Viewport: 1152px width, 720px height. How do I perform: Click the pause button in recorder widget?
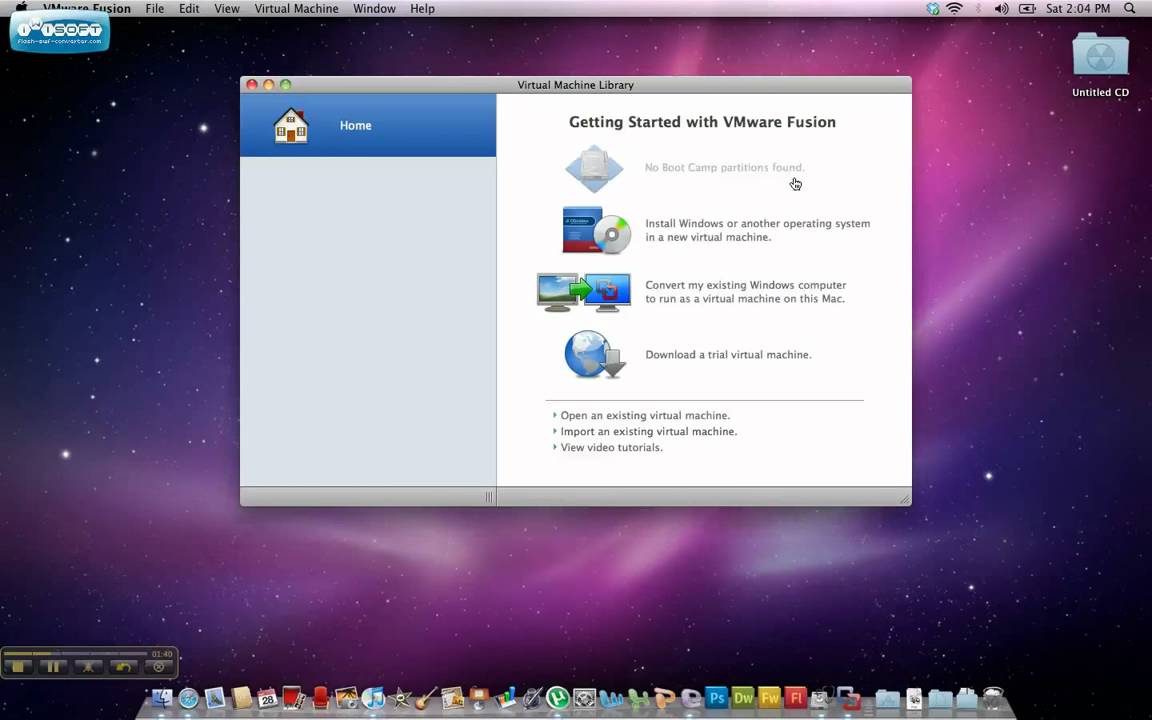pos(53,666)
